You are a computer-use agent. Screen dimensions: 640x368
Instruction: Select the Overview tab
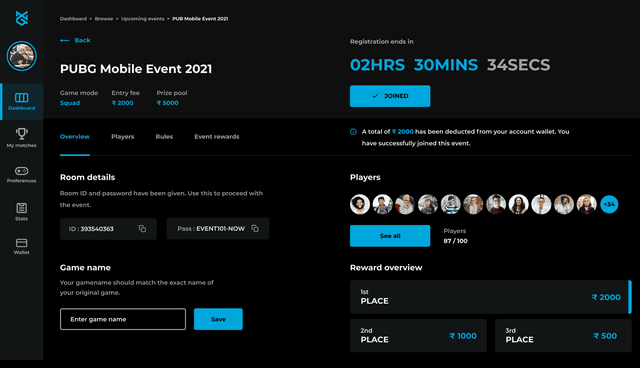75,137
